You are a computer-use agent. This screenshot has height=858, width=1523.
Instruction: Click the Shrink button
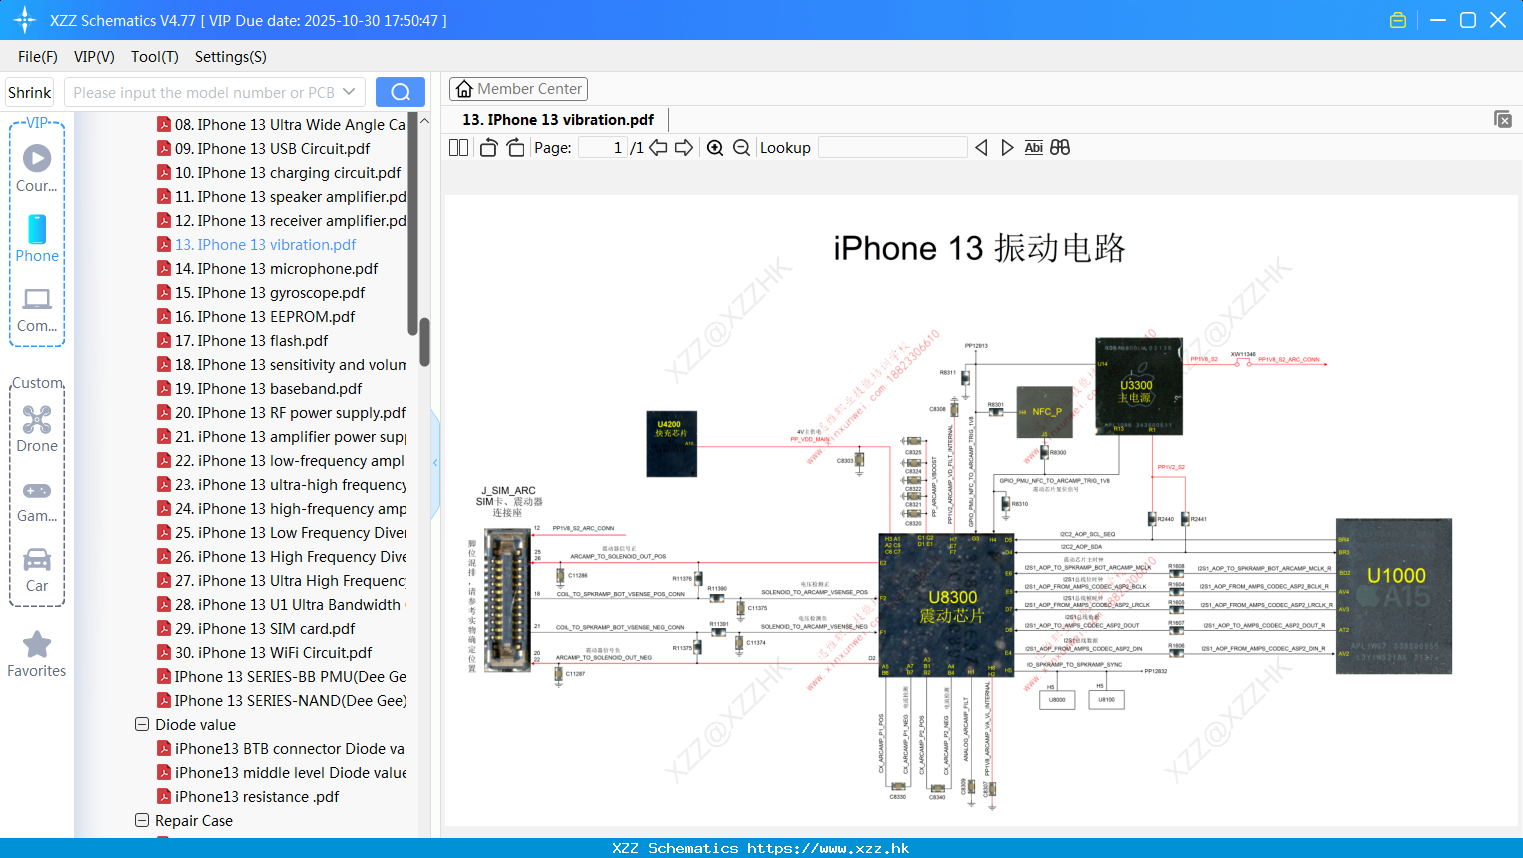[29, 92]
